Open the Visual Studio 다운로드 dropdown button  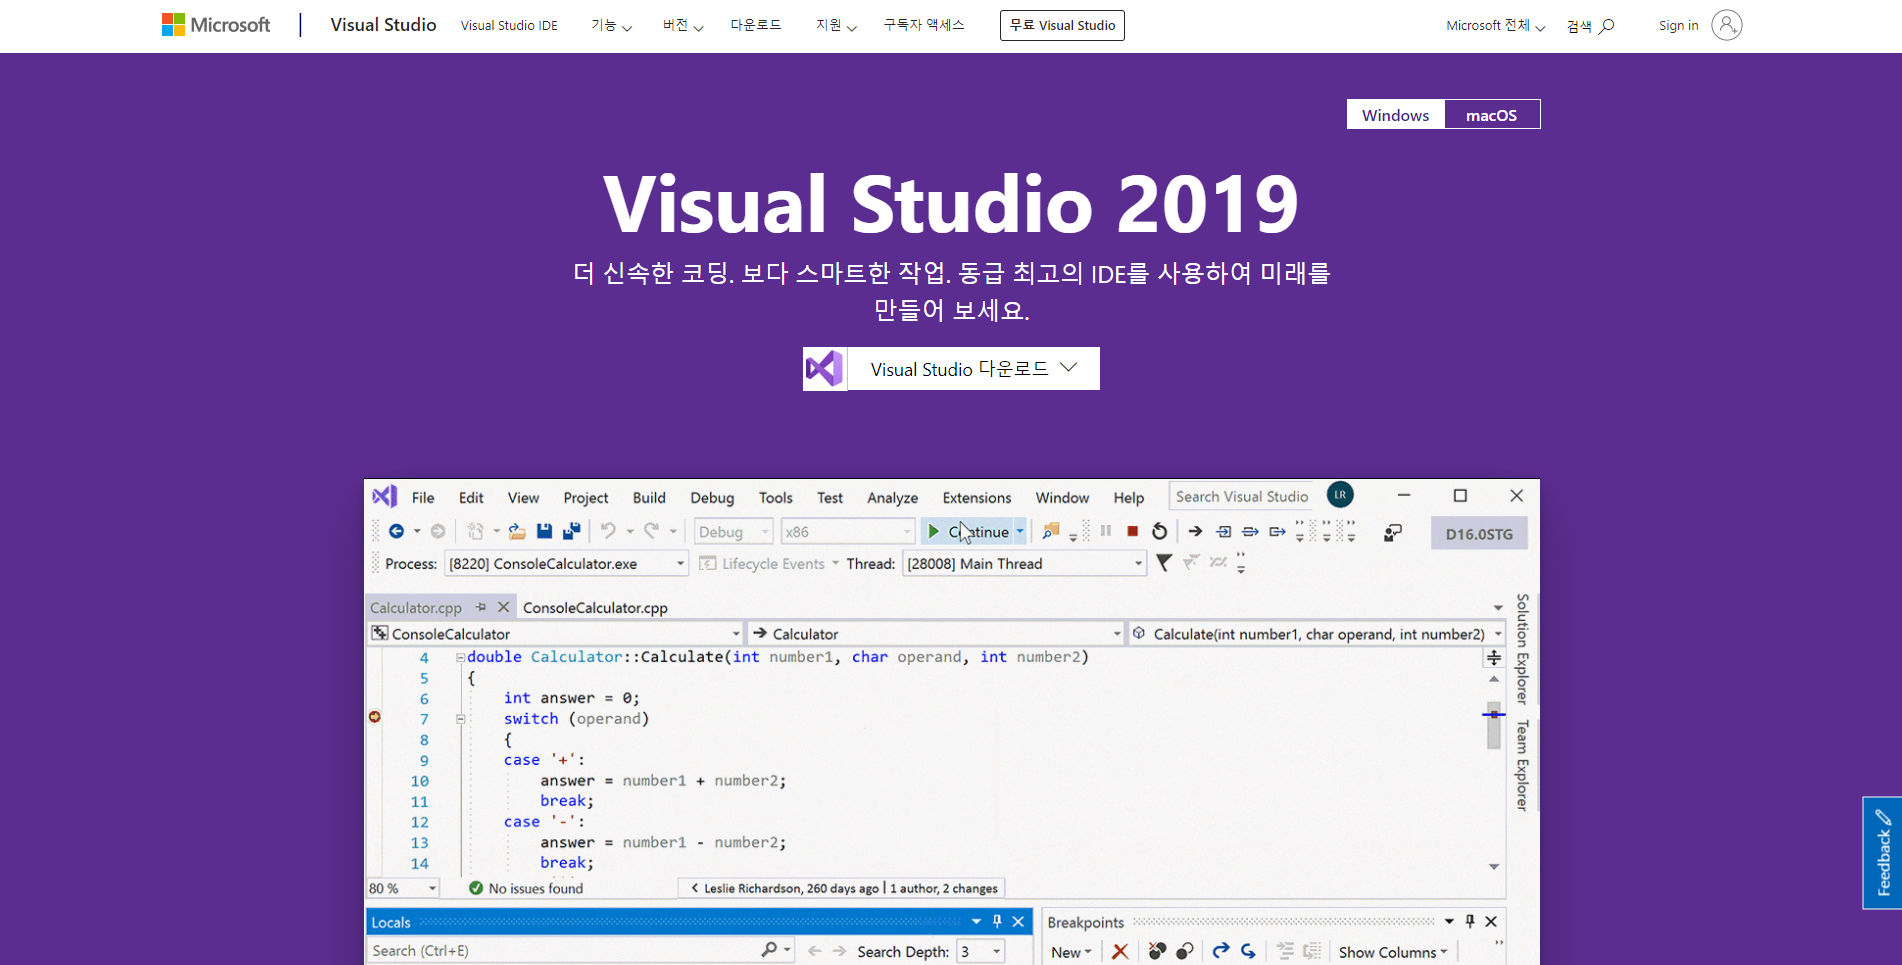tap(951, 369)
